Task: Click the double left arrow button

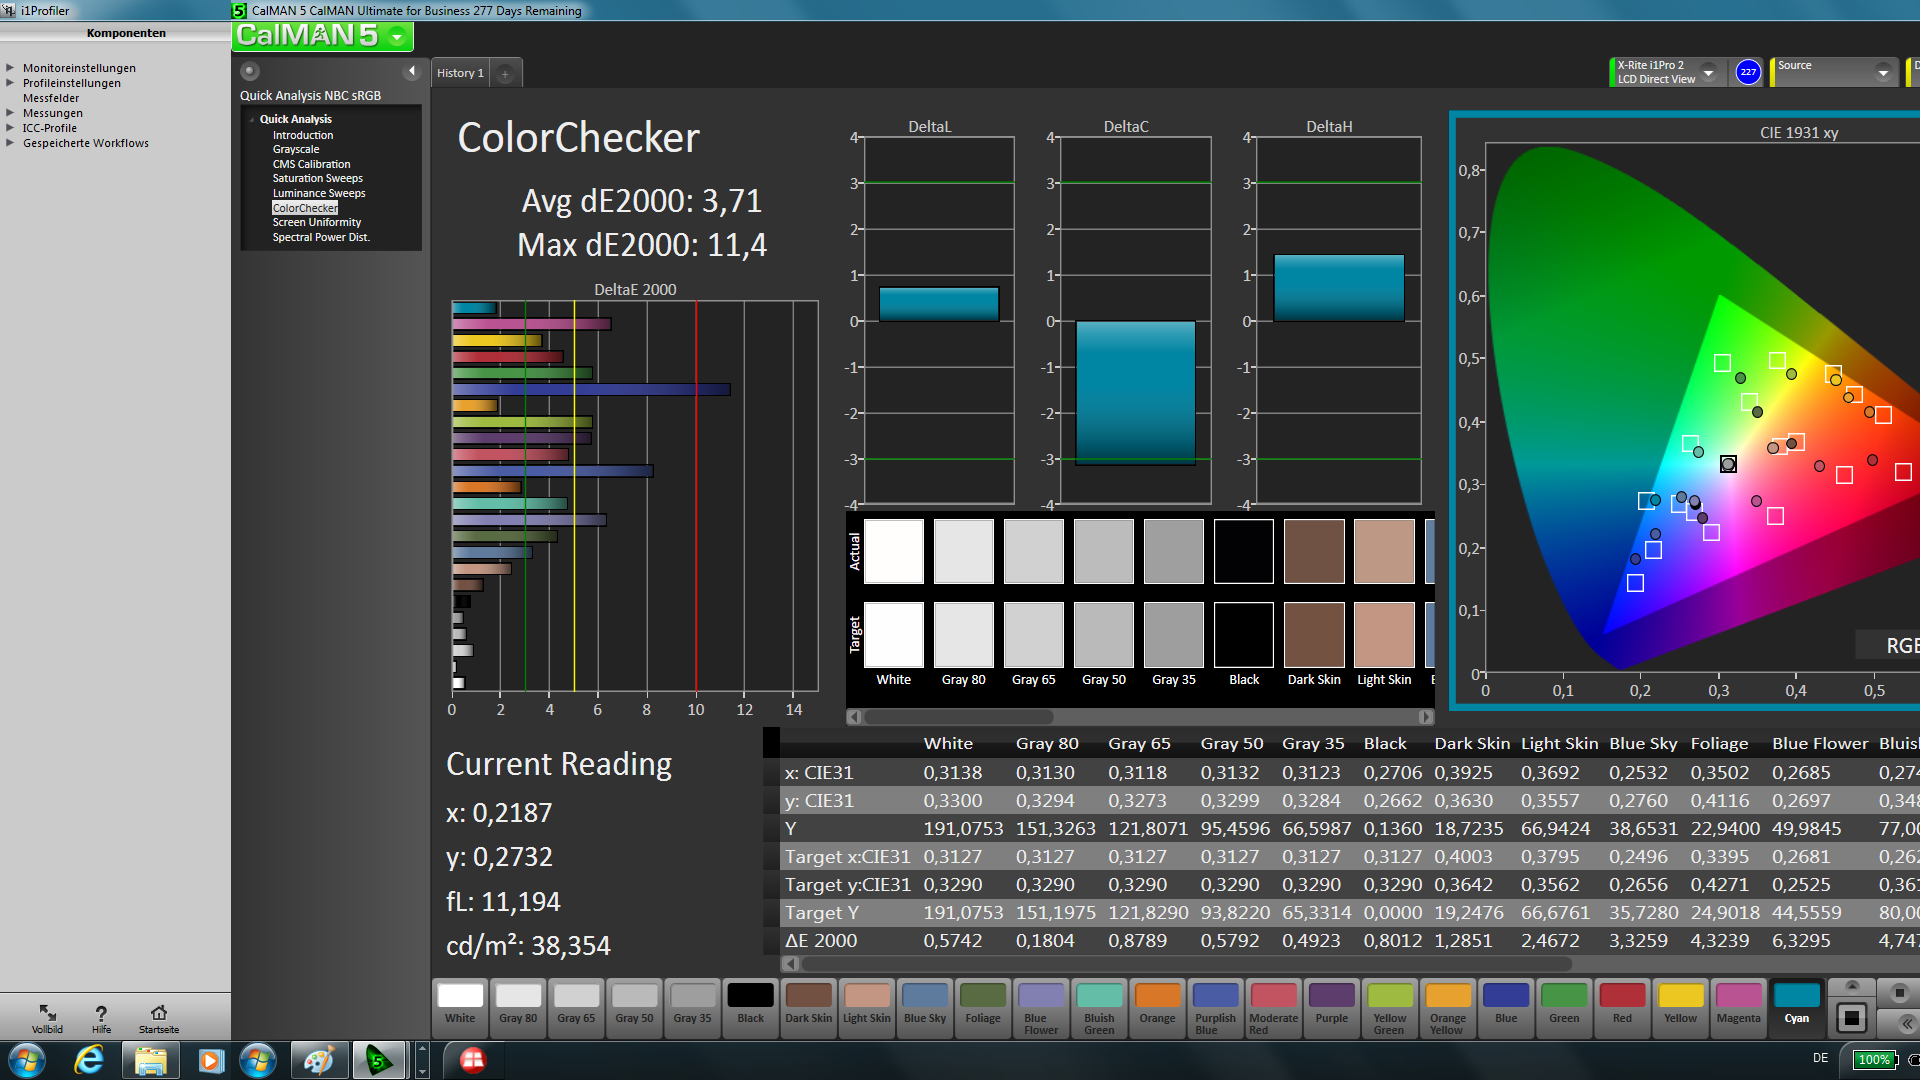Action: point(1906,1023)
